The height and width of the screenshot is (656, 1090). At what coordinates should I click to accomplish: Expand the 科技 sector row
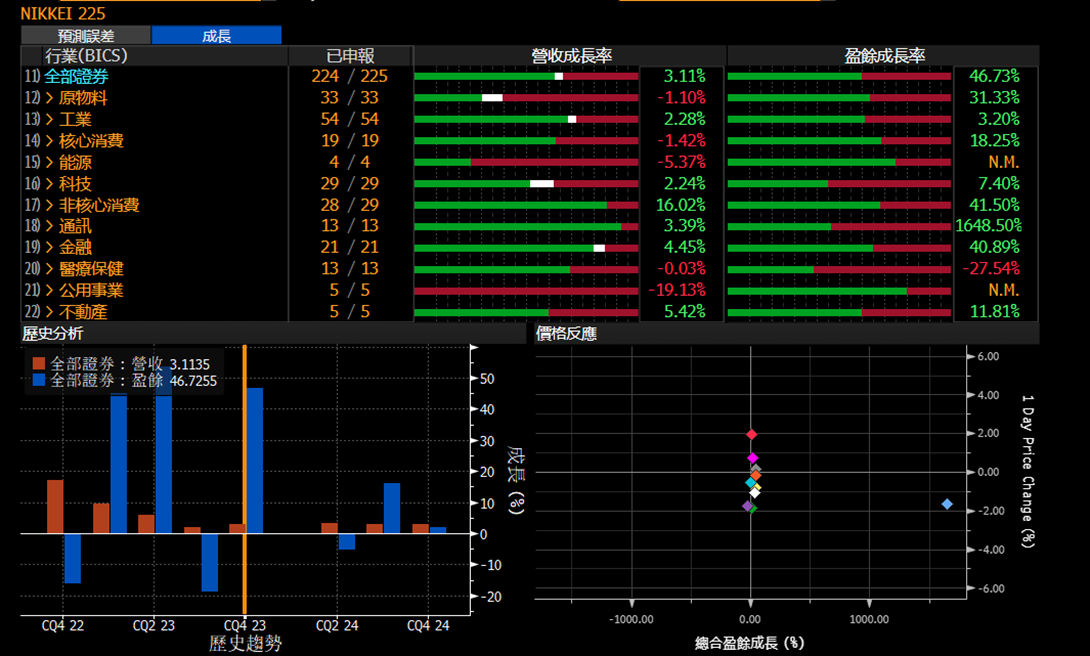click(49, 184)
